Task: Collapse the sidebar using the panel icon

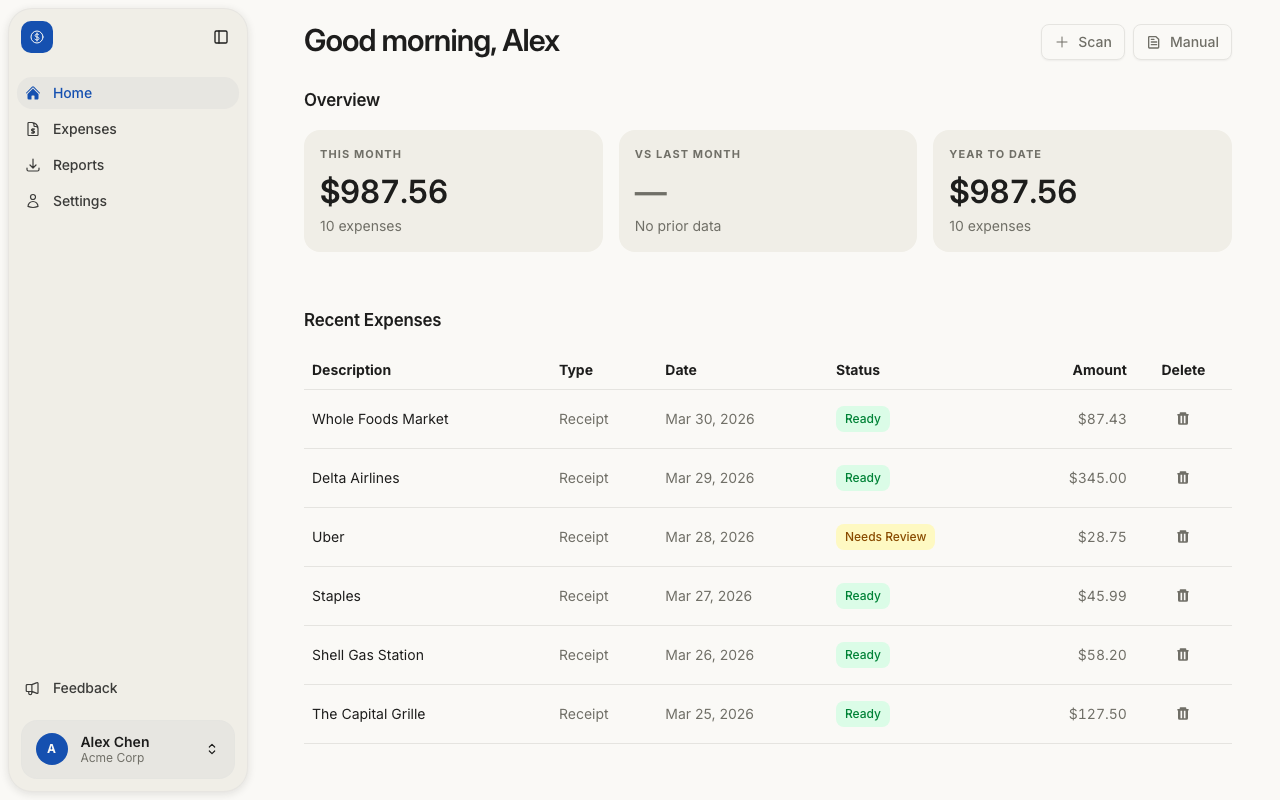Action: click(220, 36)
